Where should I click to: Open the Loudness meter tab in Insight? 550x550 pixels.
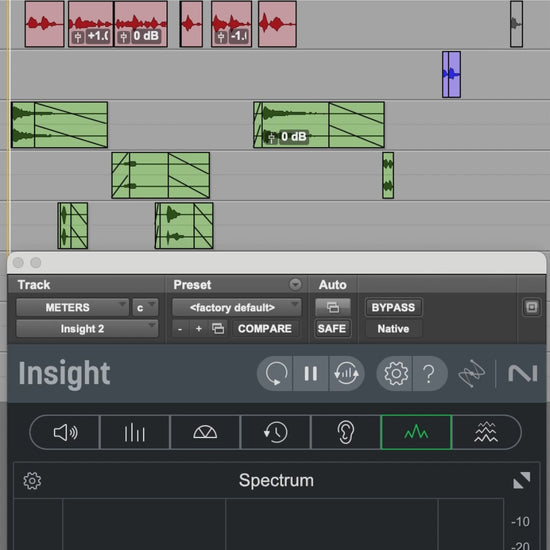coord(65,432)
